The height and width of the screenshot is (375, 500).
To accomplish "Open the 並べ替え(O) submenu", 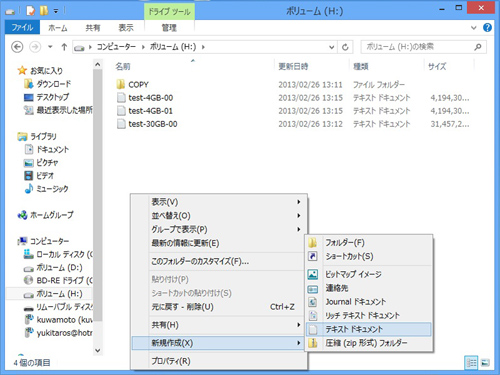I will 219,216.
